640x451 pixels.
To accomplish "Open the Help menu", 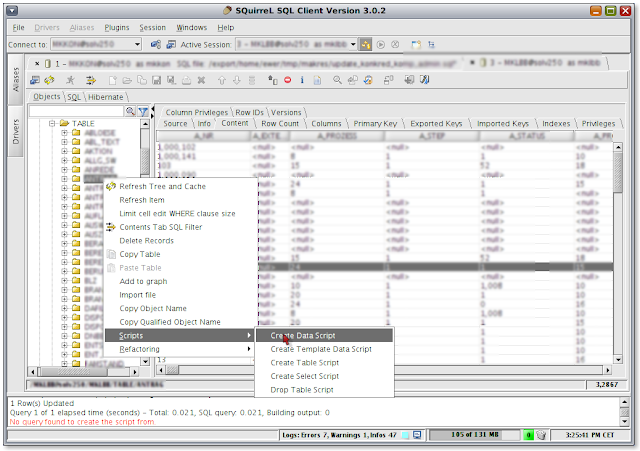I will pos(226,27).
